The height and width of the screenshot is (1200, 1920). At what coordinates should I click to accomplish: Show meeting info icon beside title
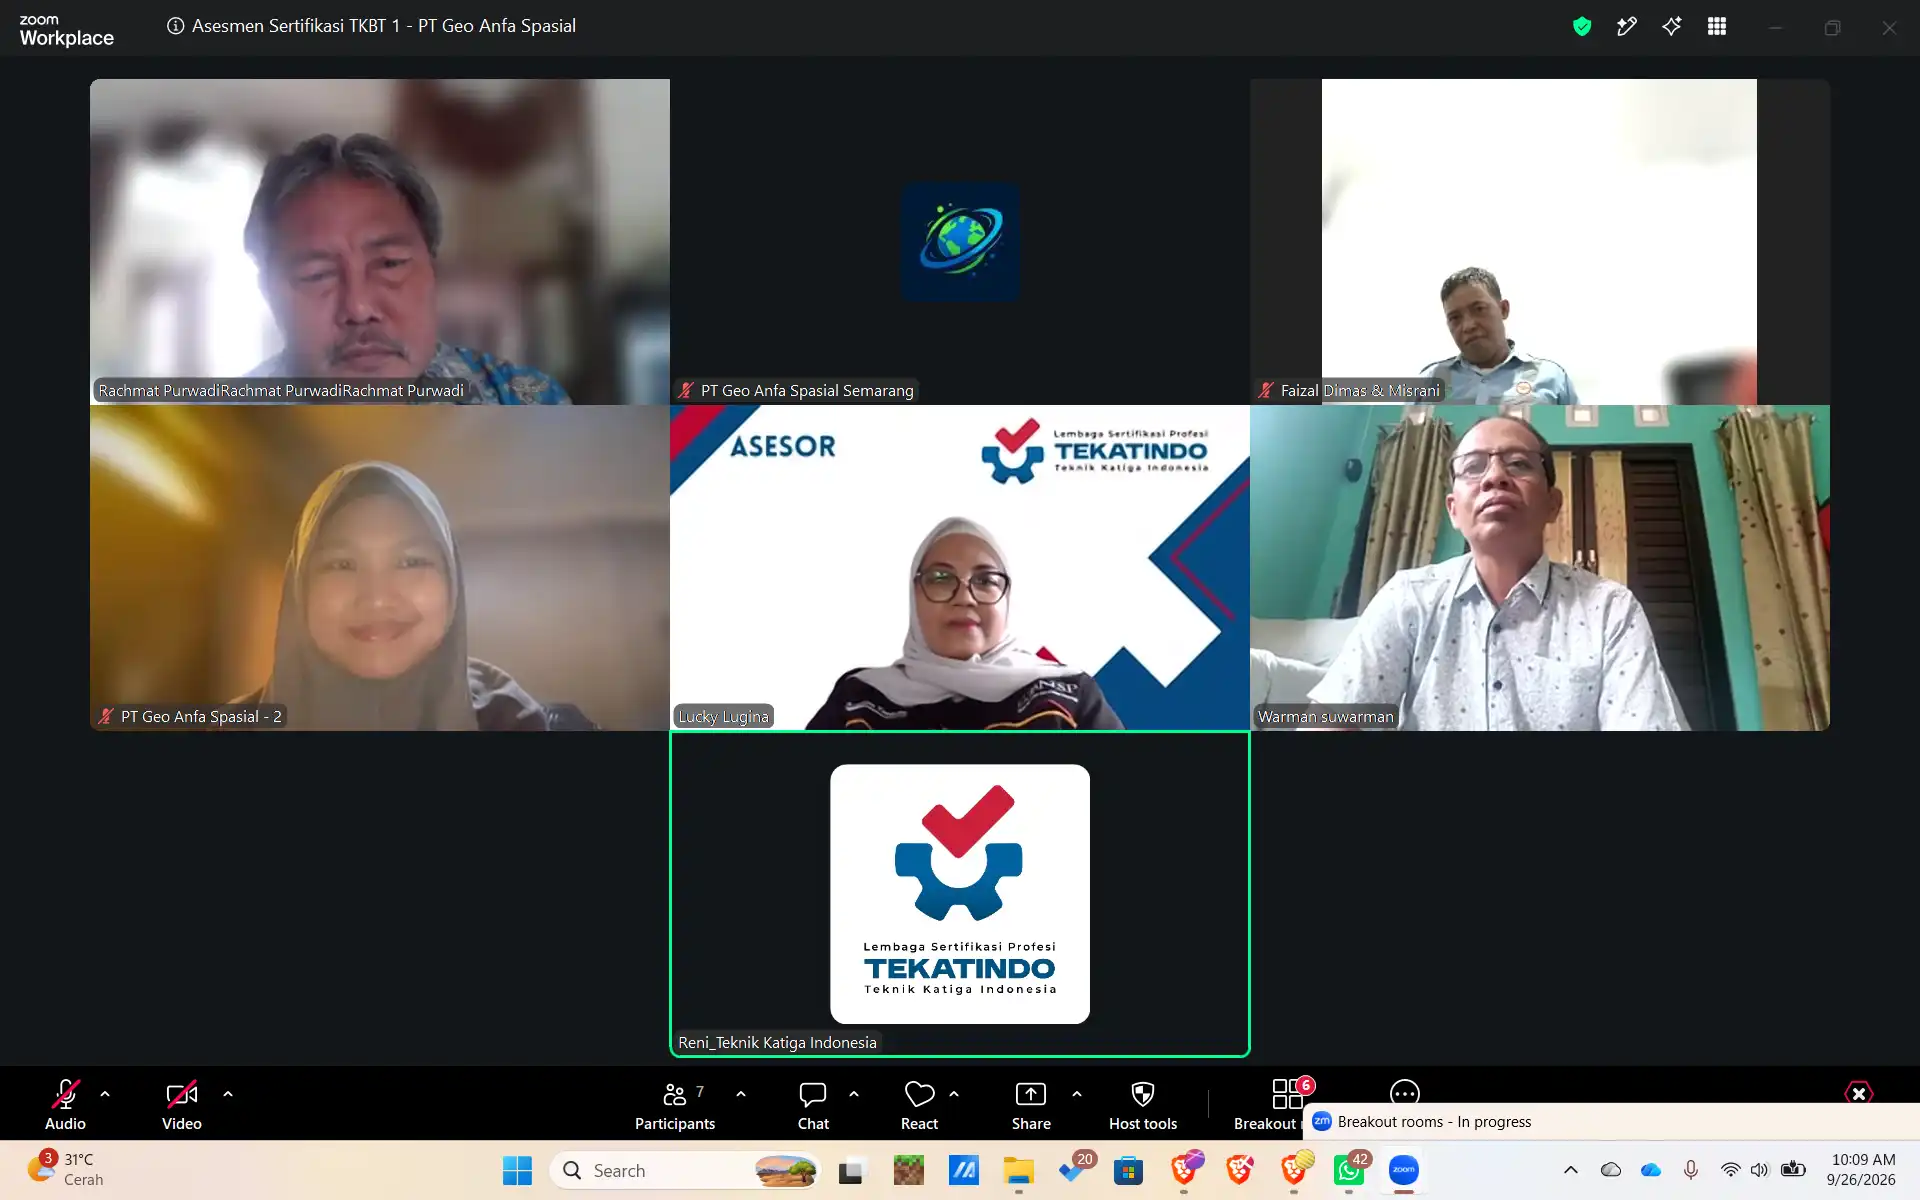coord(175,26)
